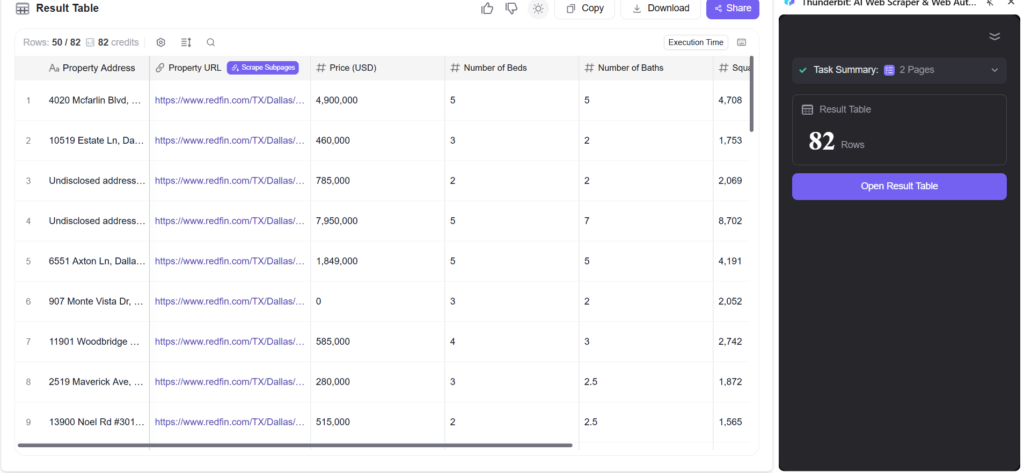Open the Redfin link for 2519 Maverick Ave
This screenshot has width=1024, height=473.
pos(230,382)
